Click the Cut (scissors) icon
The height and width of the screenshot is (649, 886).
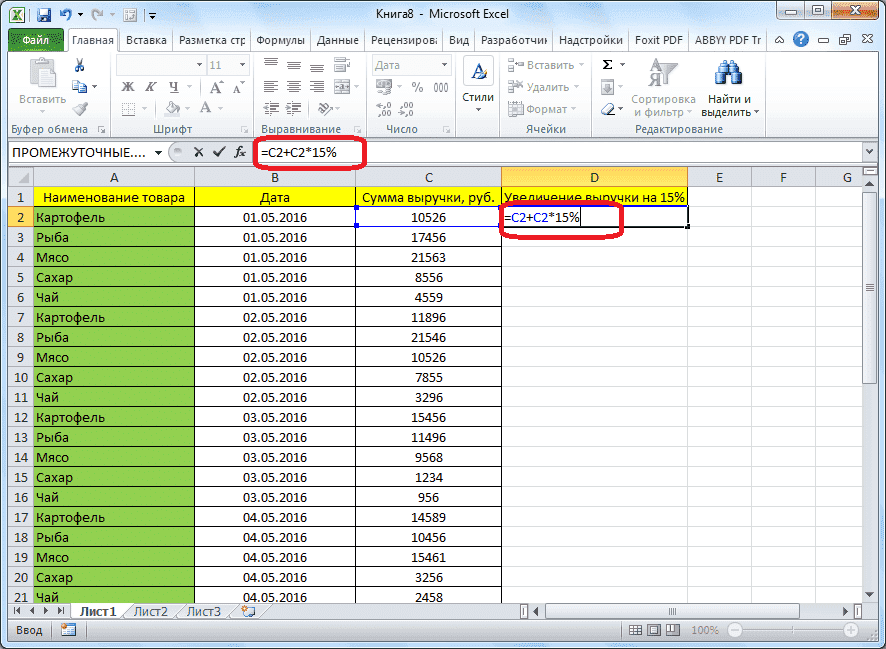(x=79, y=66)
